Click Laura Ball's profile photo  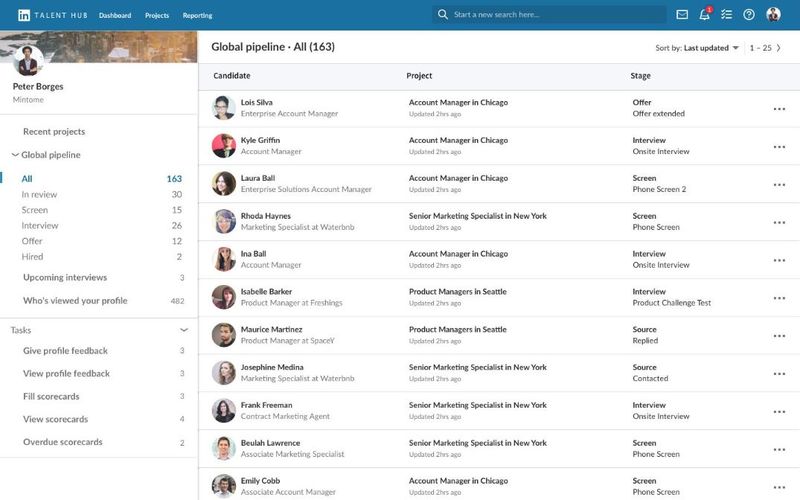(x=224, y=184)
